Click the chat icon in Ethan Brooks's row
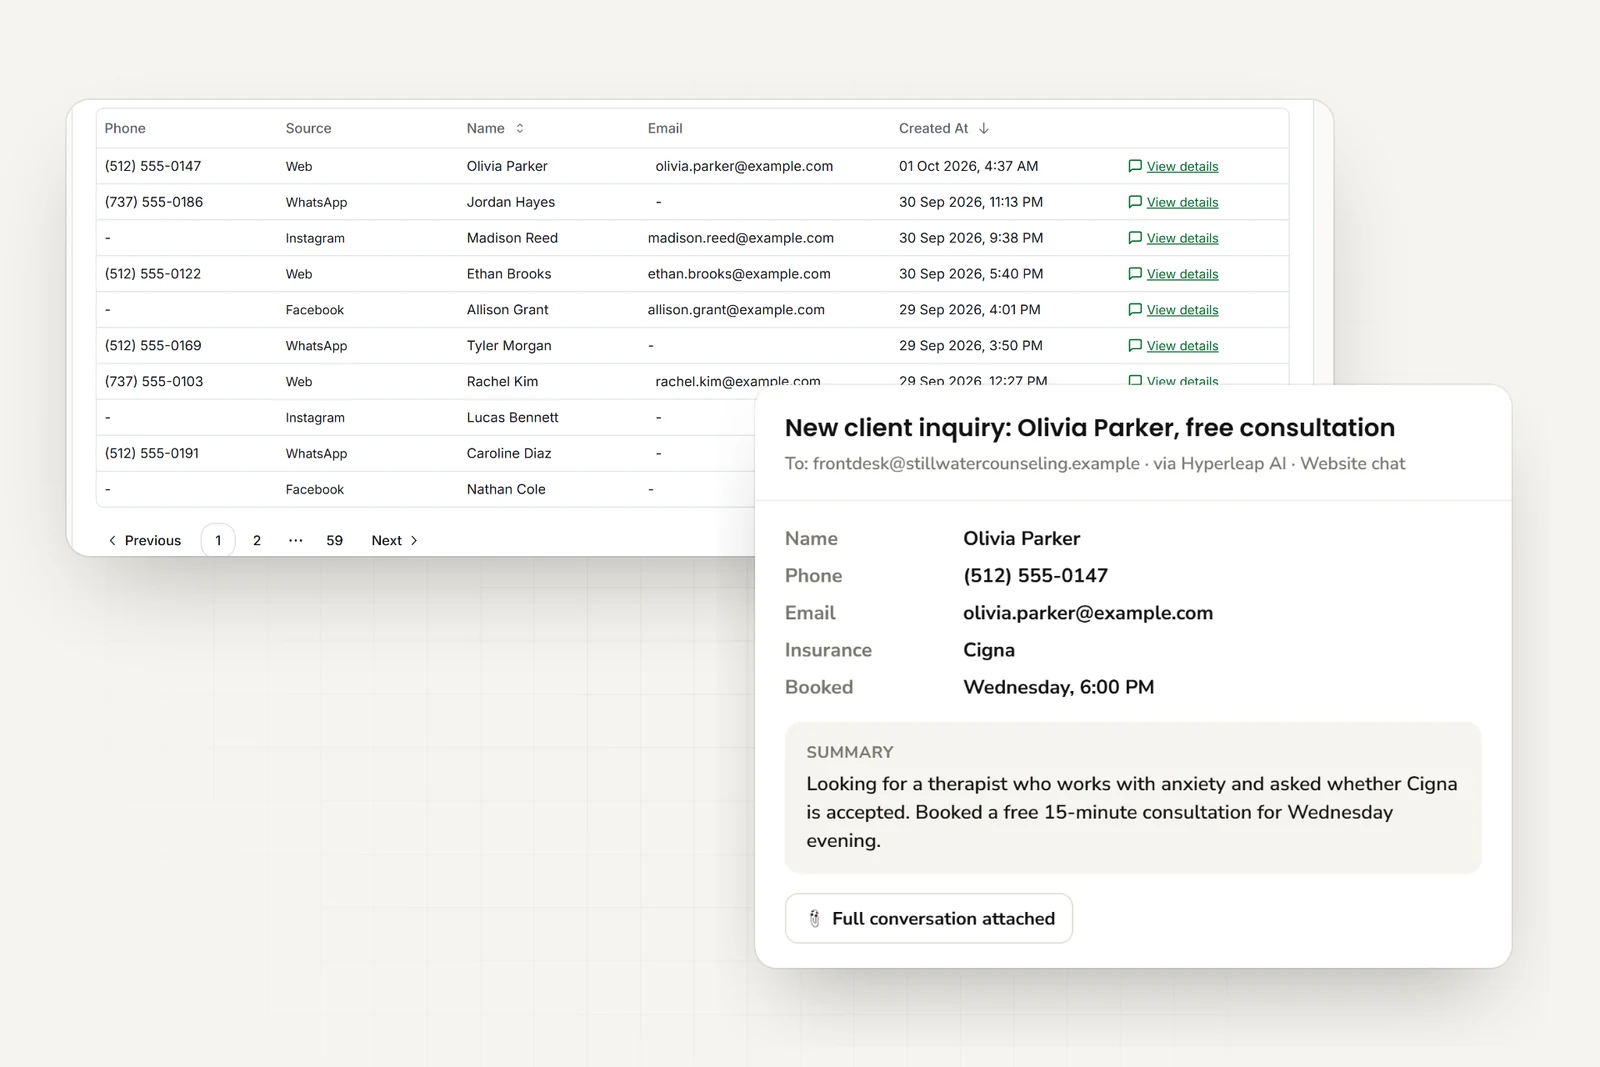This screenshot has height=1067, width=1600. (x=1134, y=274)
